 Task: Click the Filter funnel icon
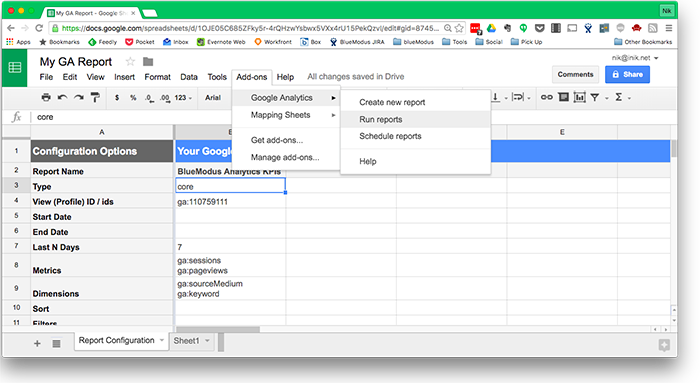(595, 97)
